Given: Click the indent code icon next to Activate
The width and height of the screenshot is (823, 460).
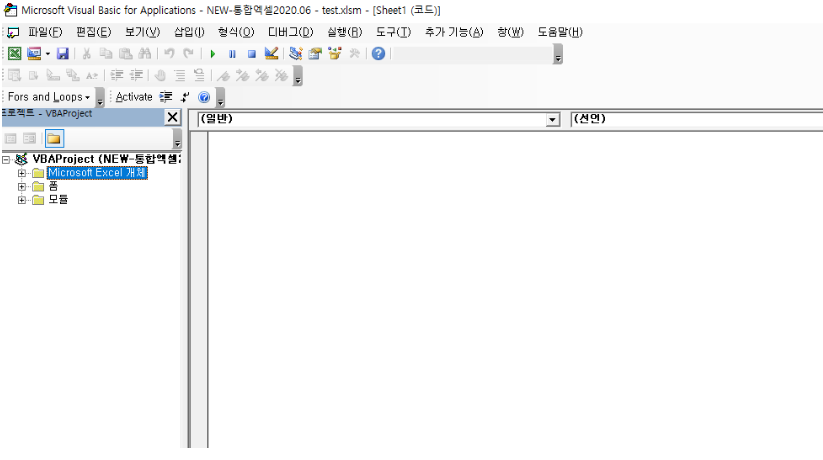Looking at the screenshot, I should (x=166, y=97).
